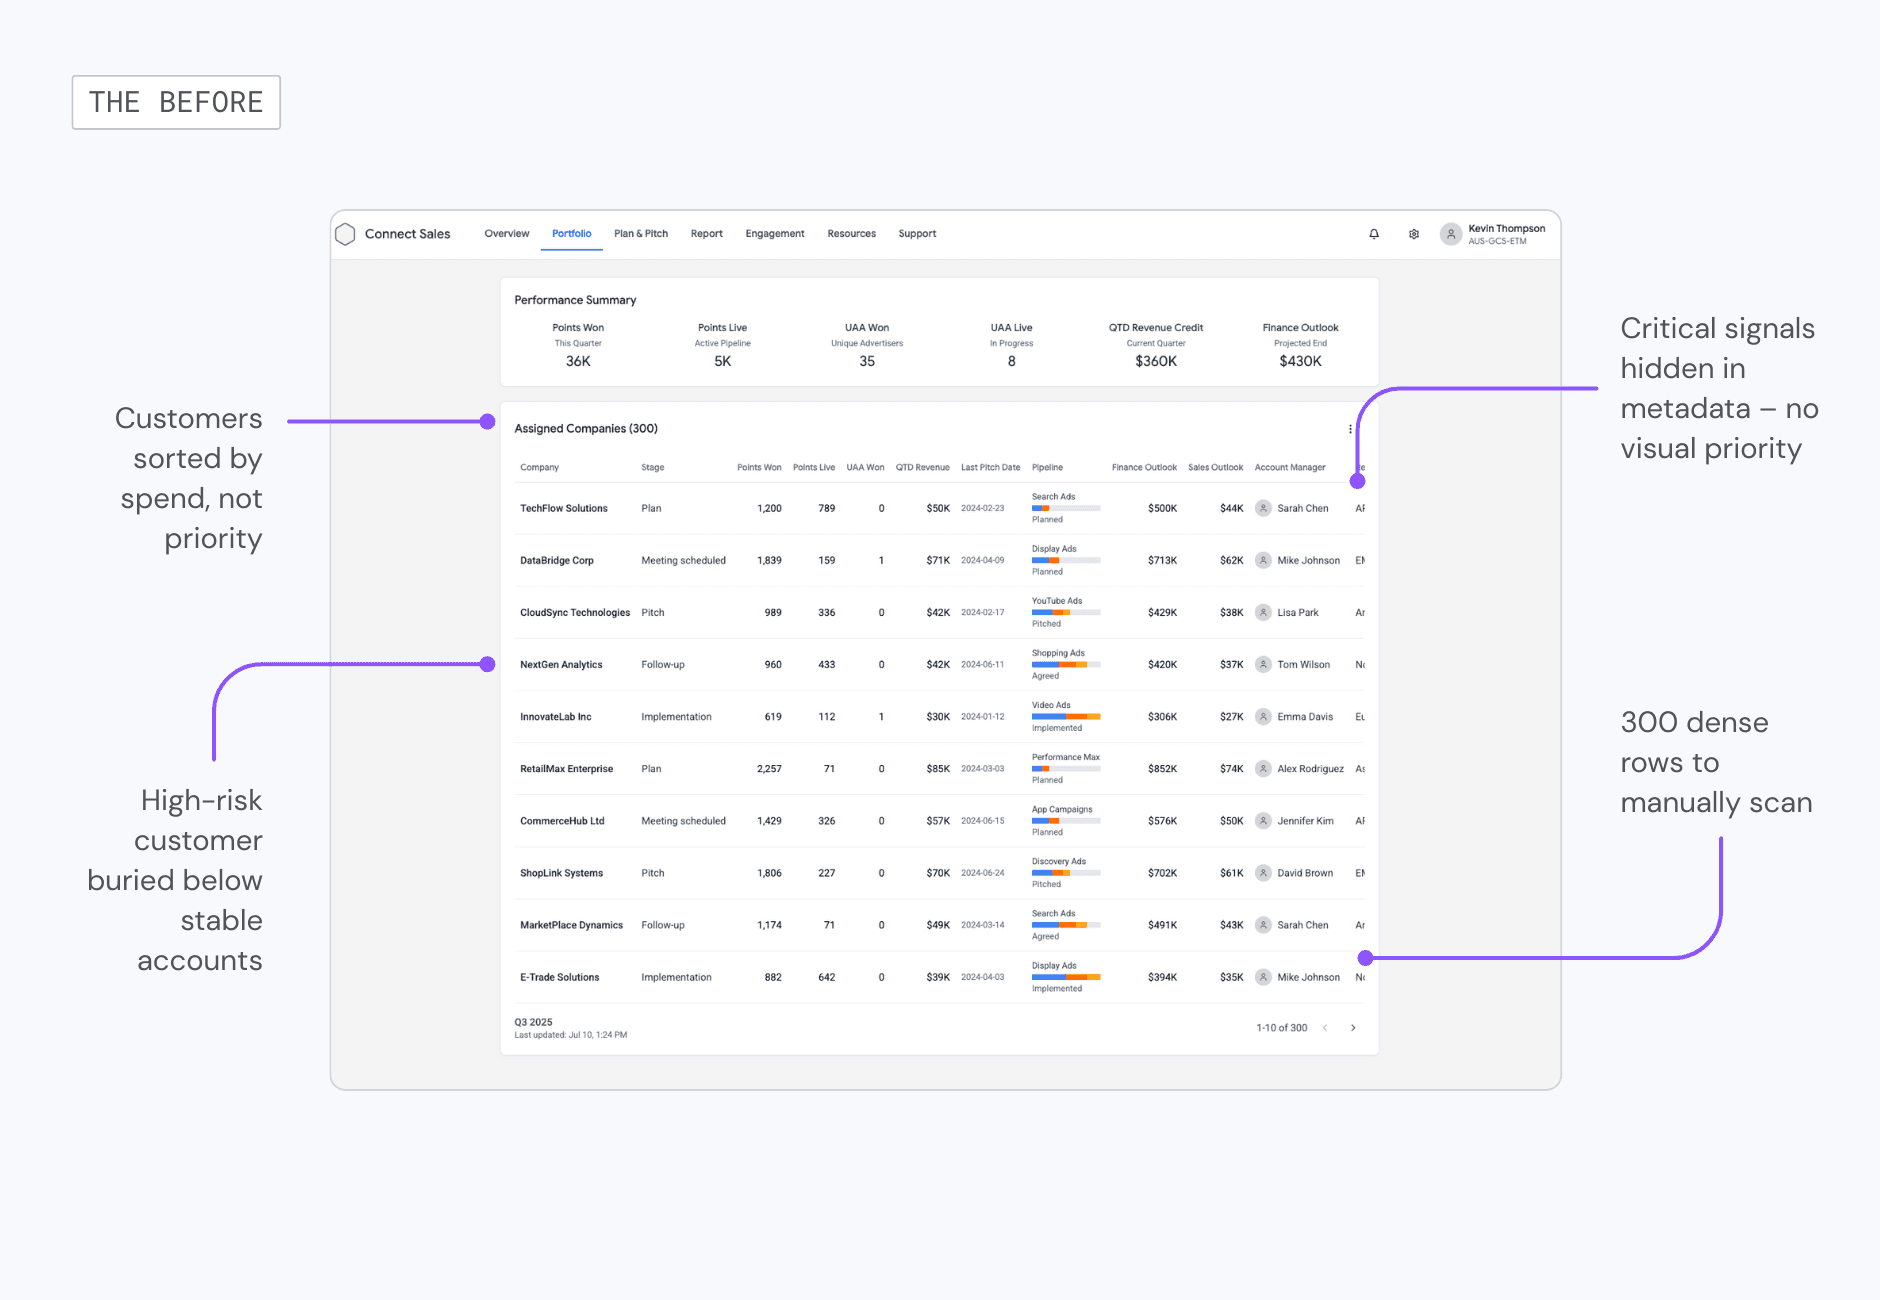Click Lisa Park's avatar on CloudSync Technologies row
The height and width of the screenshot is (1300, 1880).
[x=1263, y=612]
